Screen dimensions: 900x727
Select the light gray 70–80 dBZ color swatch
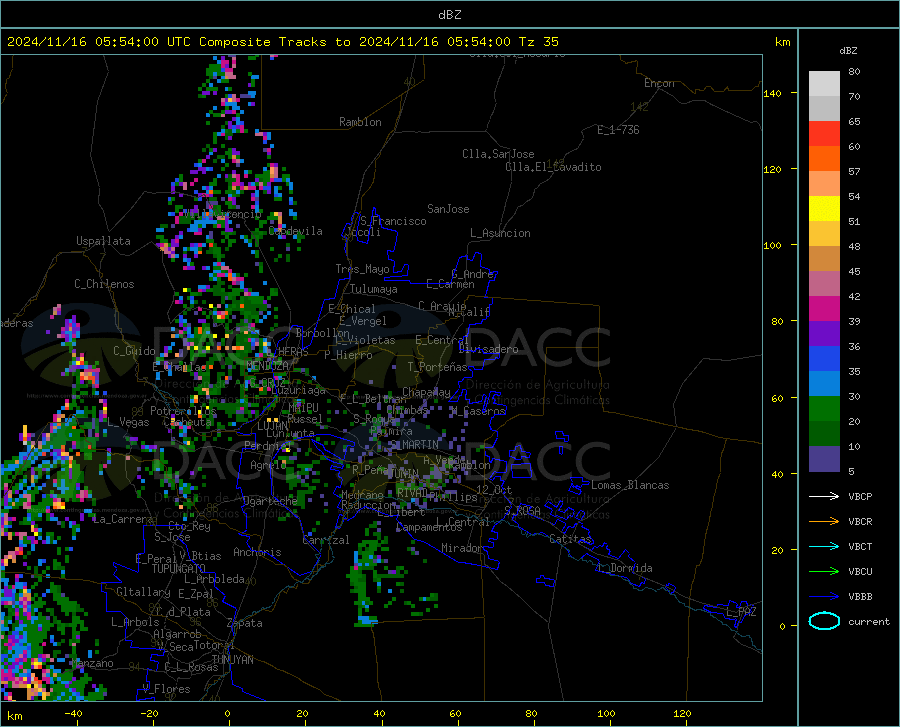pos(824,84)
